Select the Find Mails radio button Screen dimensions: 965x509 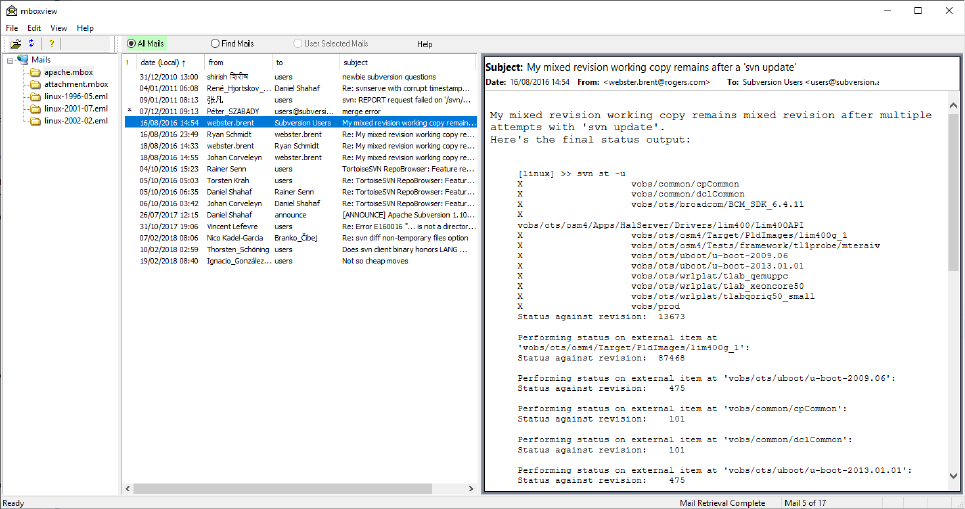coord(233,44)
